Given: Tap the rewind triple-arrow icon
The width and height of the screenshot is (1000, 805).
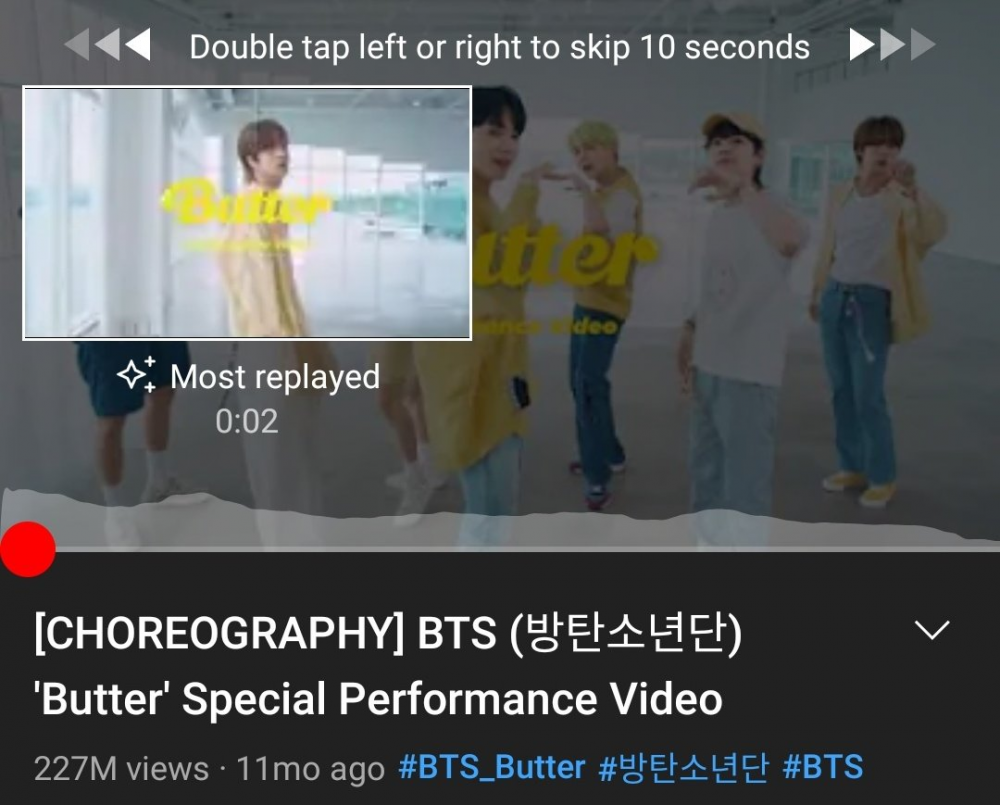Looking at the screenshot, I should point(108,45).
